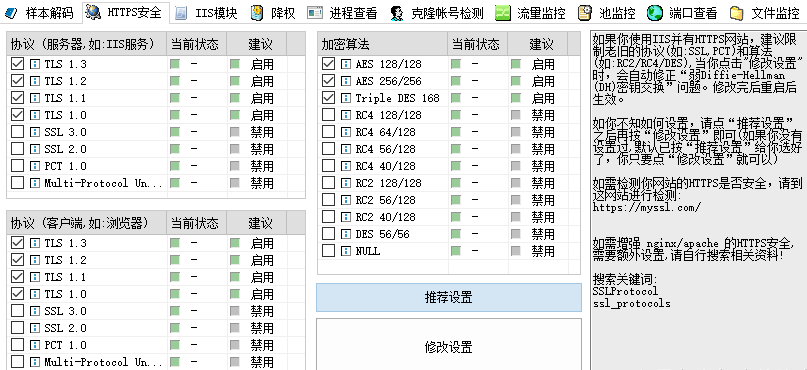Image resolution: width=807 pixels, height=370 pixels.
Task: Click the info icon beside RC4 64/128
Action: coord(346,132)
